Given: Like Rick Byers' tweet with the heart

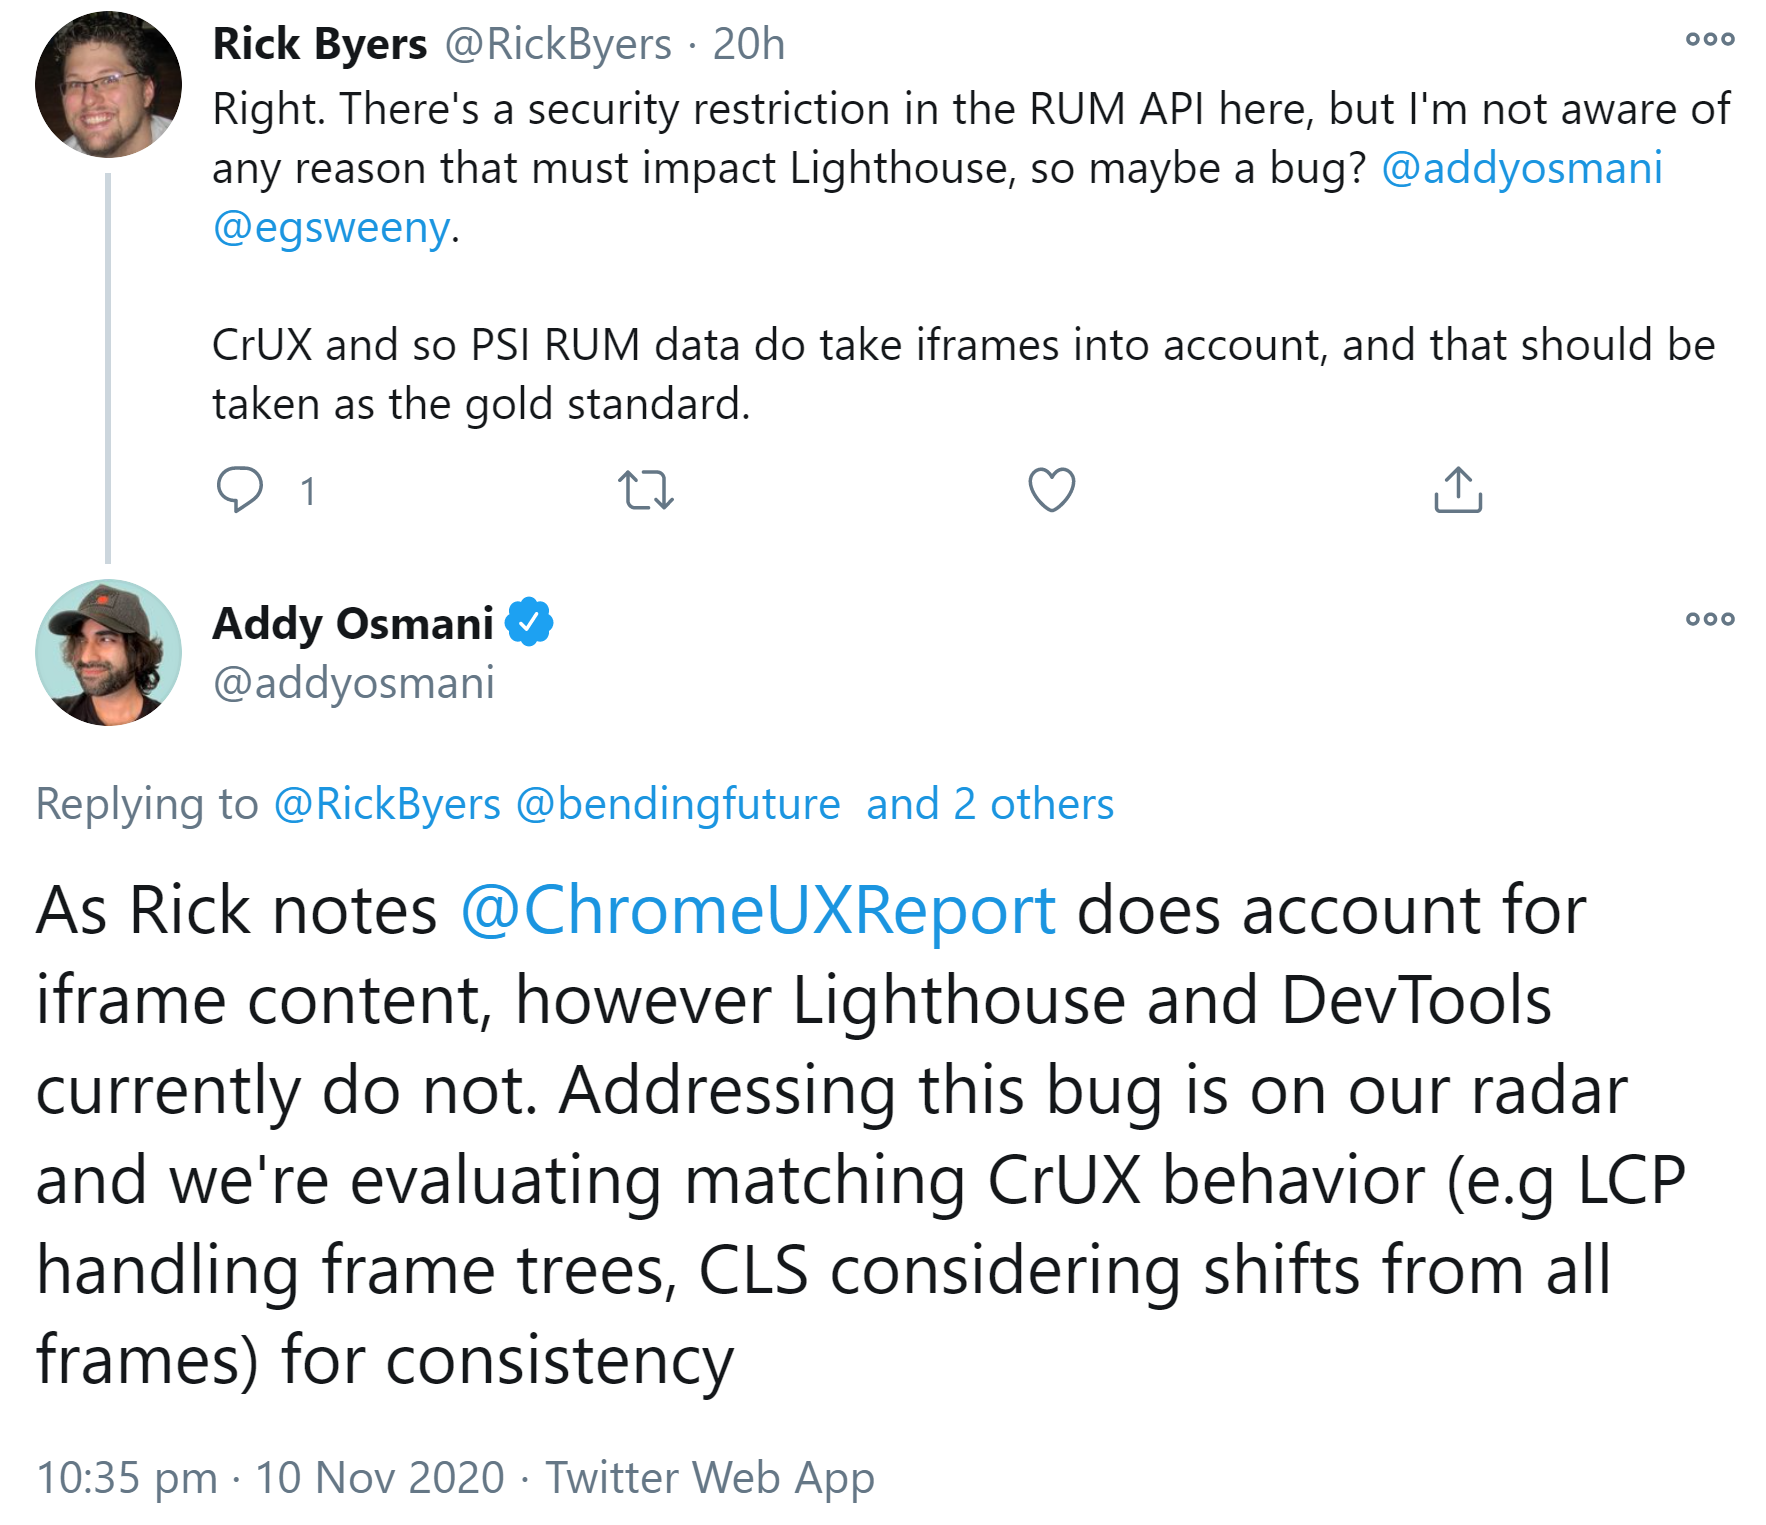Looking at the screenshot, I should click(1051, 490).
